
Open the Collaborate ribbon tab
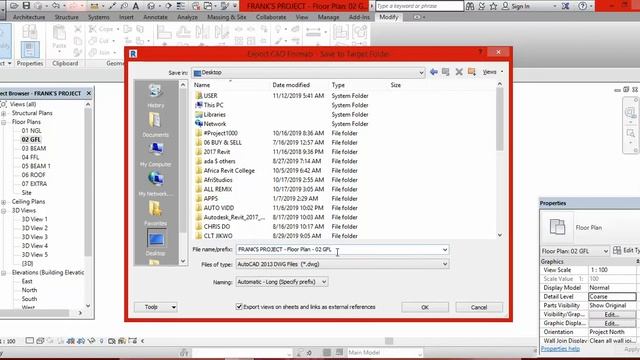[x=271, y=17]
